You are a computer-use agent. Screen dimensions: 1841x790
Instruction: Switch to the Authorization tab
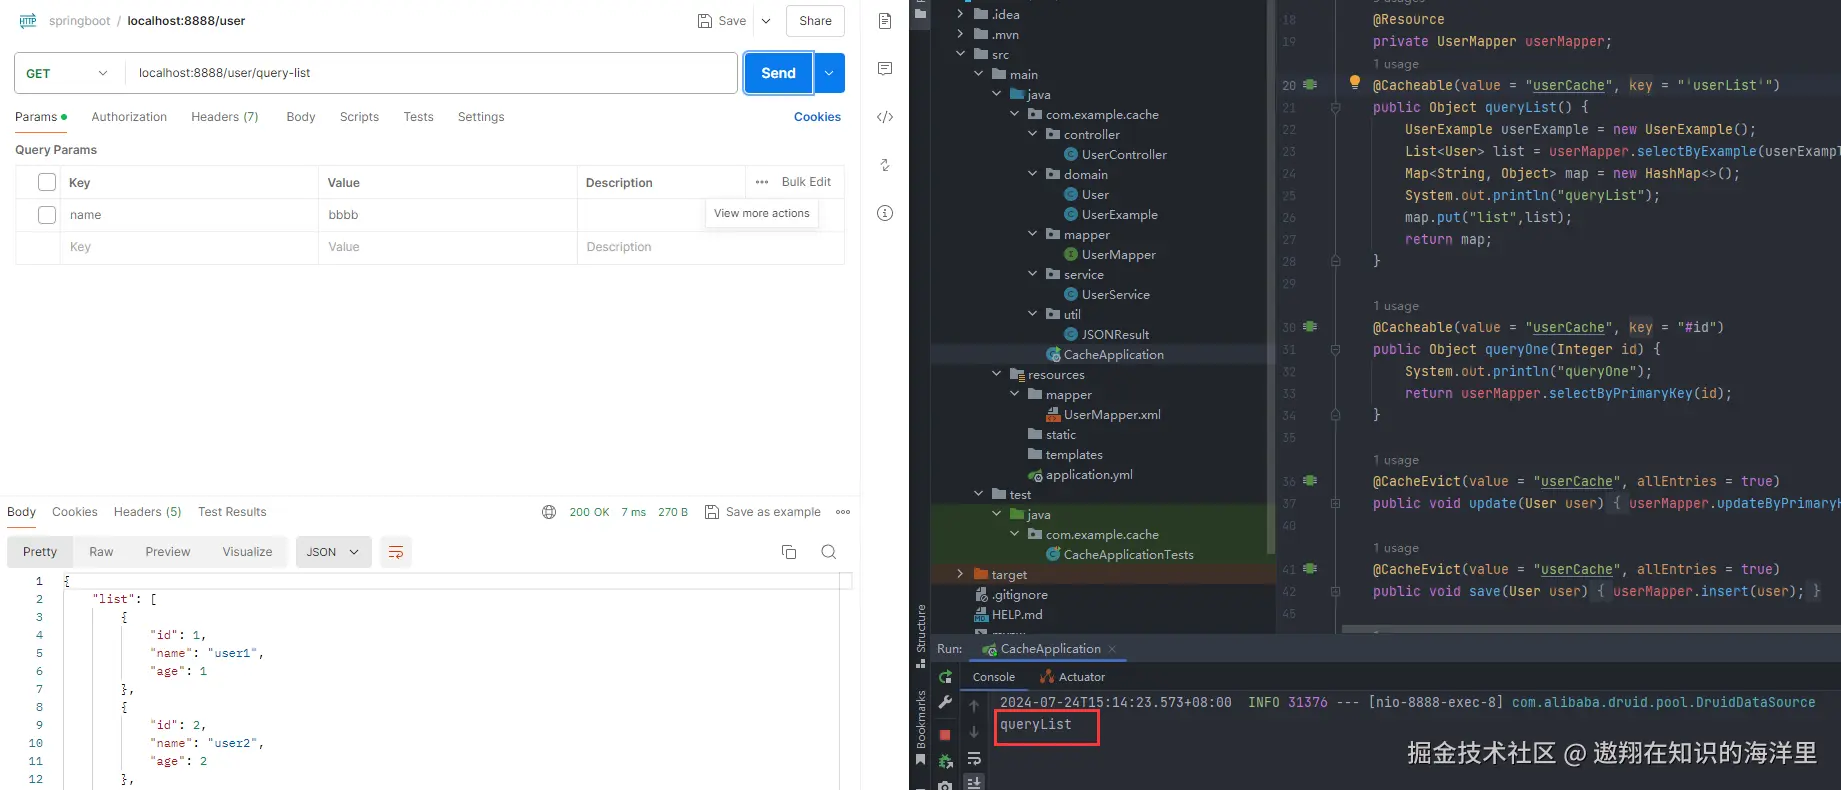(x=129, y=117)
